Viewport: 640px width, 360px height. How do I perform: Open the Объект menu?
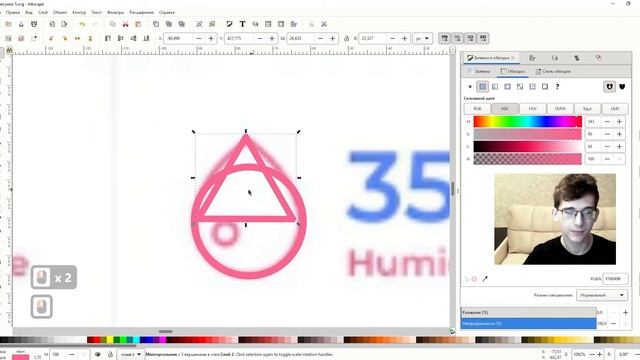(x=60, y=13)
